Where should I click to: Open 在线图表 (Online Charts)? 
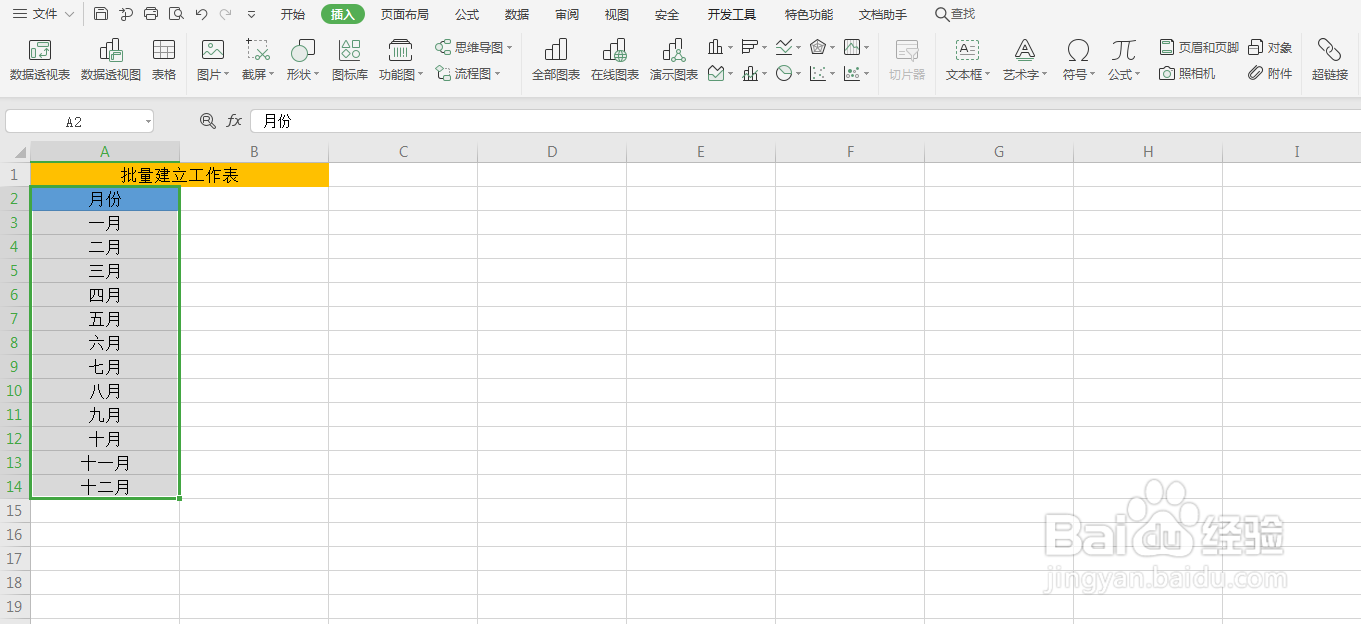pos(615,60)
